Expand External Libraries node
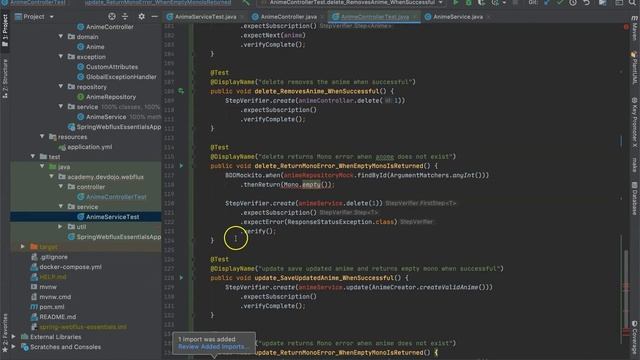The width and height of the screenshot is (640, 360). coord(13,336)
